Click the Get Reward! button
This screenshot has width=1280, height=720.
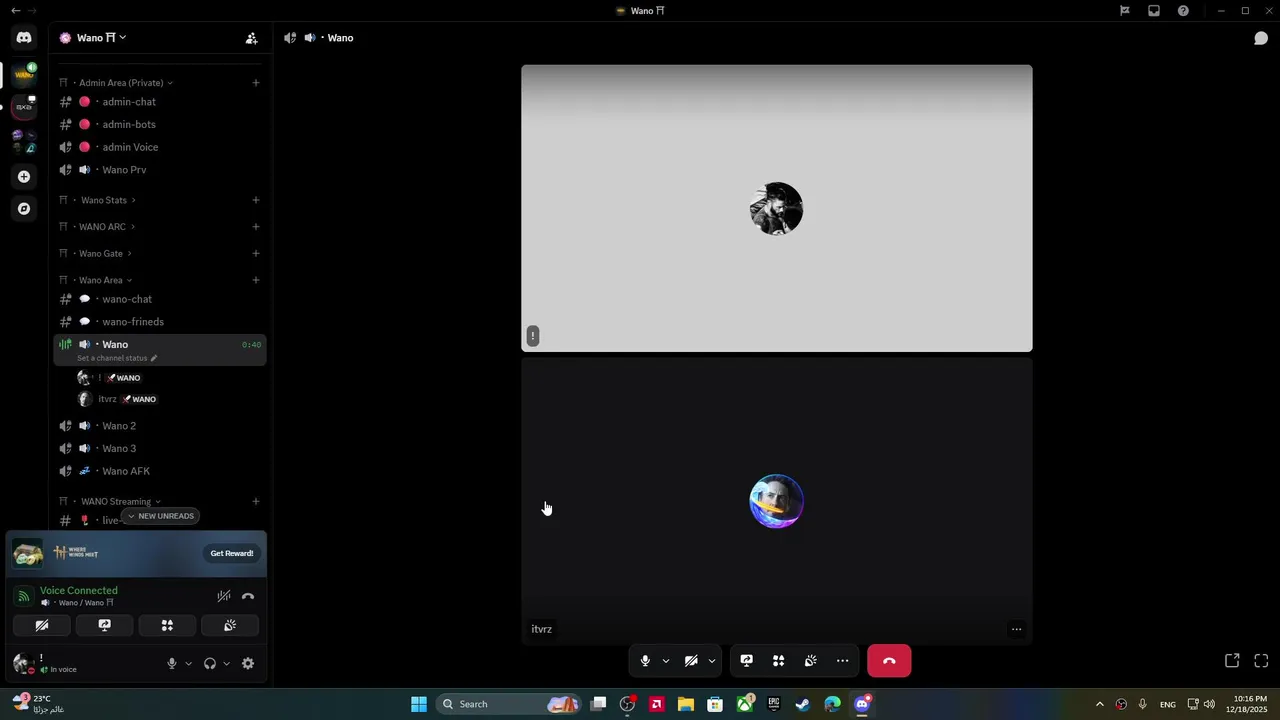coord(232,553)
